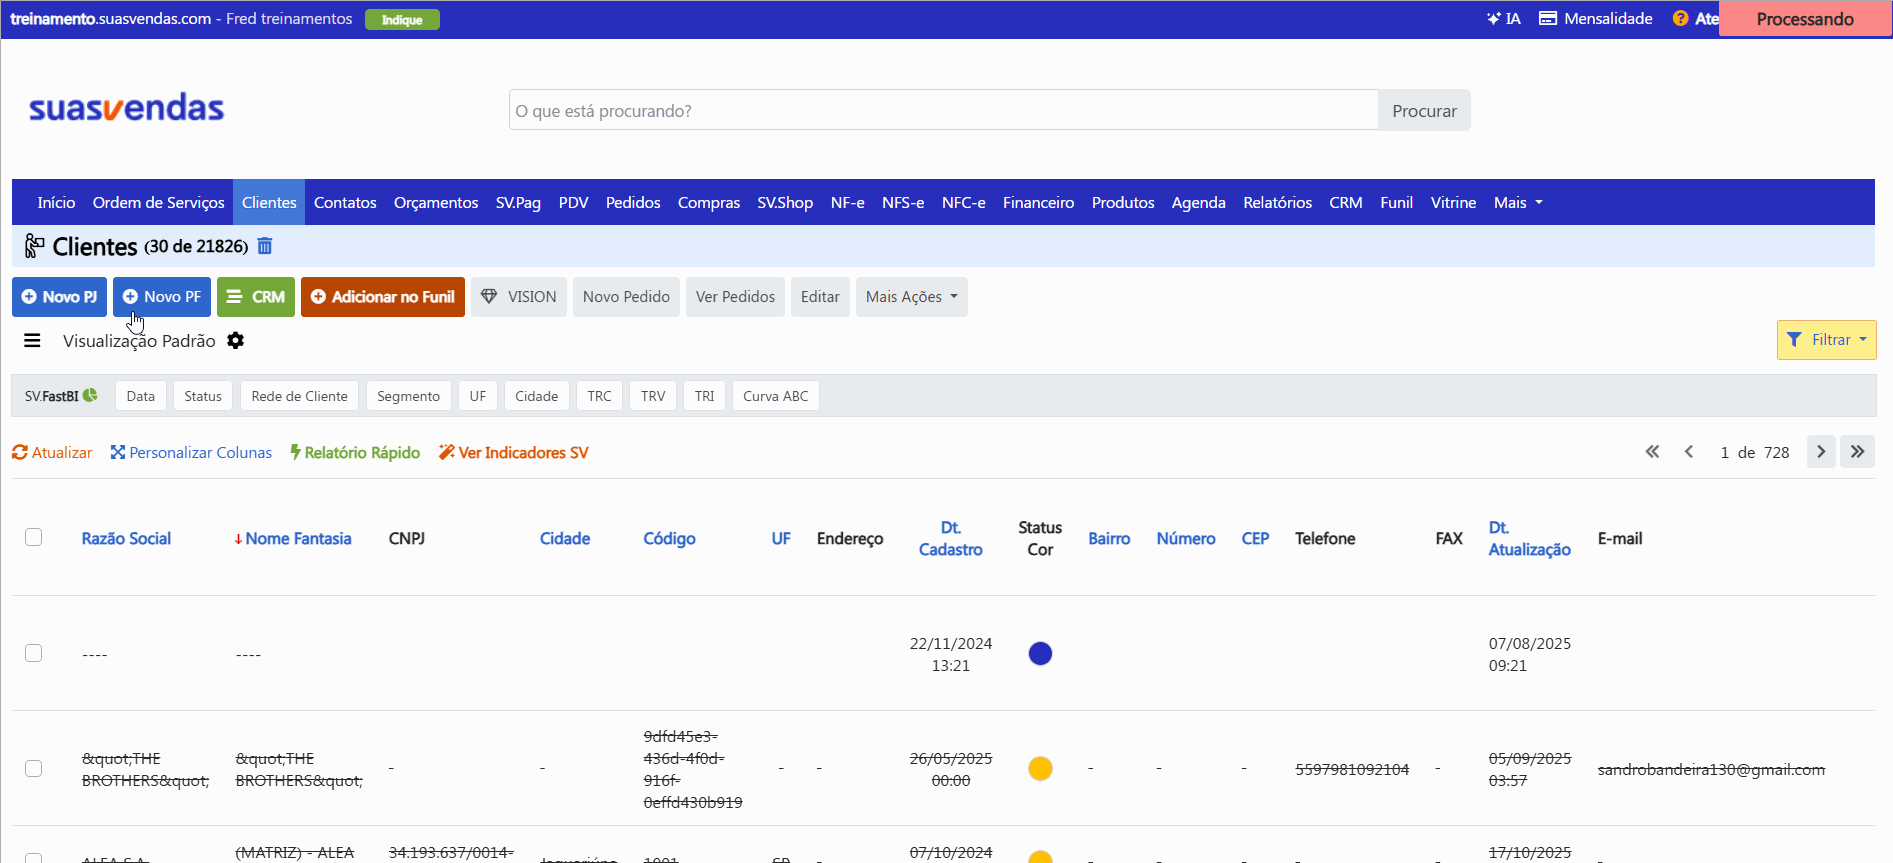Click the Ver Pedidos button
The width and height of the screenshot is (1893, 863).
pos(735,297)
